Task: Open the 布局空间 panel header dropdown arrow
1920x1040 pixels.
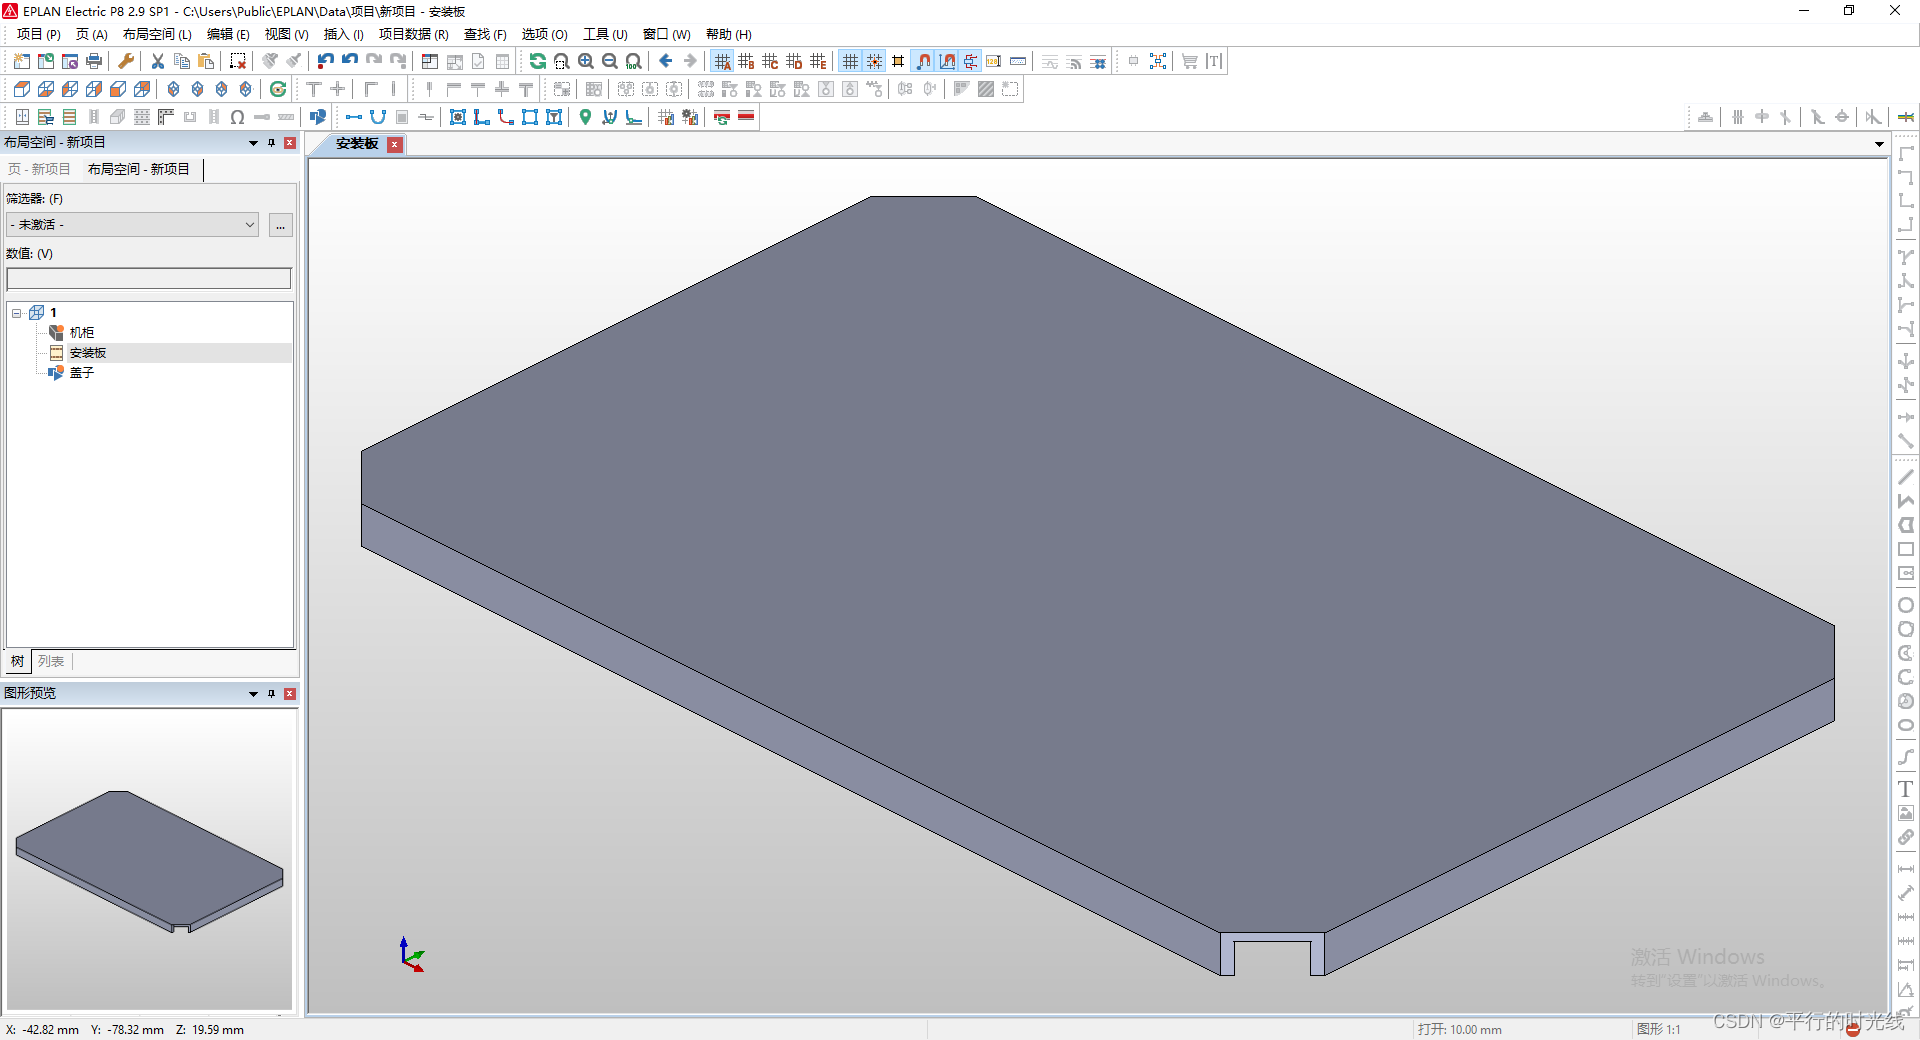Action: 253,143
